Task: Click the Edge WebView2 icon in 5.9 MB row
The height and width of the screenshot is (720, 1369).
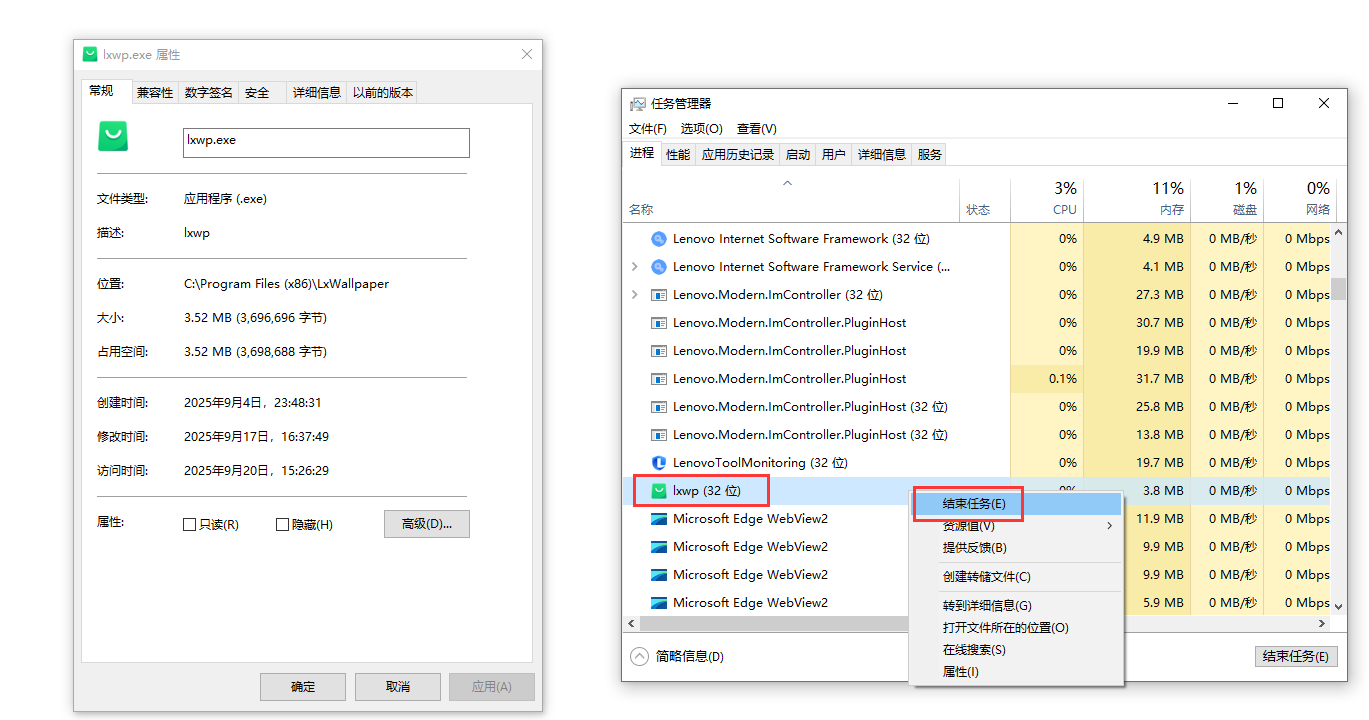Action: 659,603
